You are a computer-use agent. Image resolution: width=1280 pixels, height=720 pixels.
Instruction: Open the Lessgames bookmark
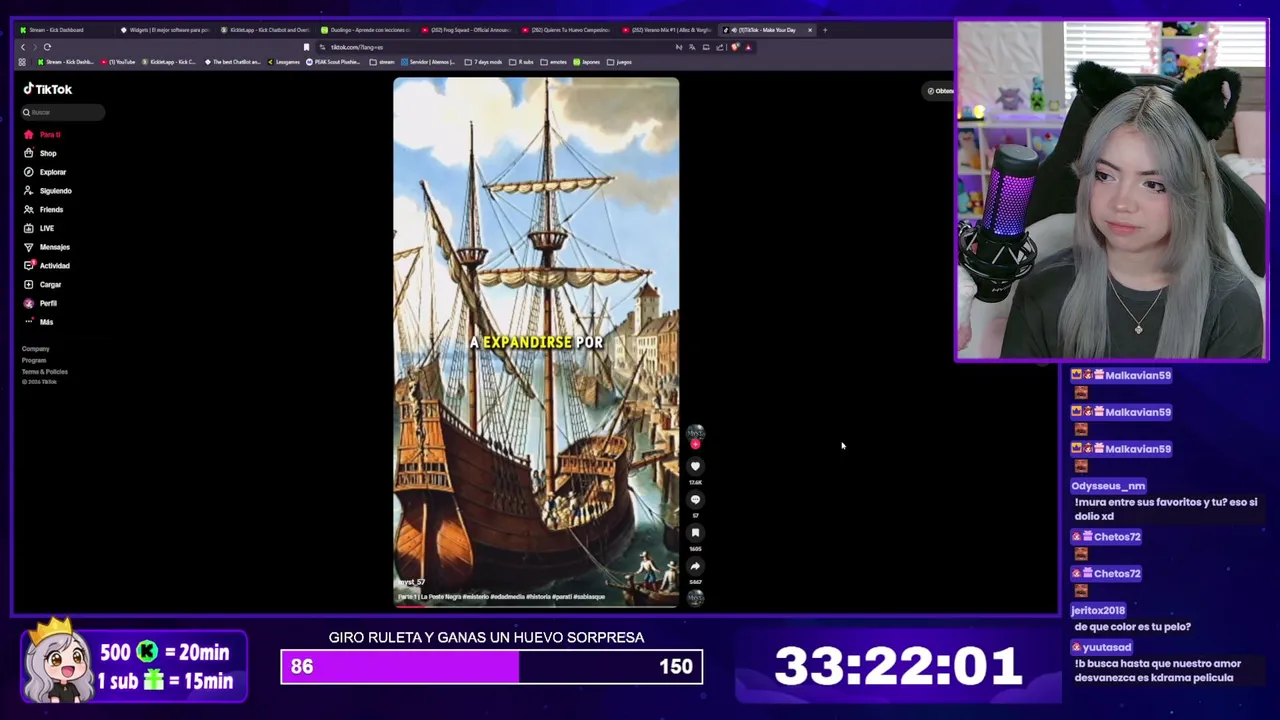point(285,62)
